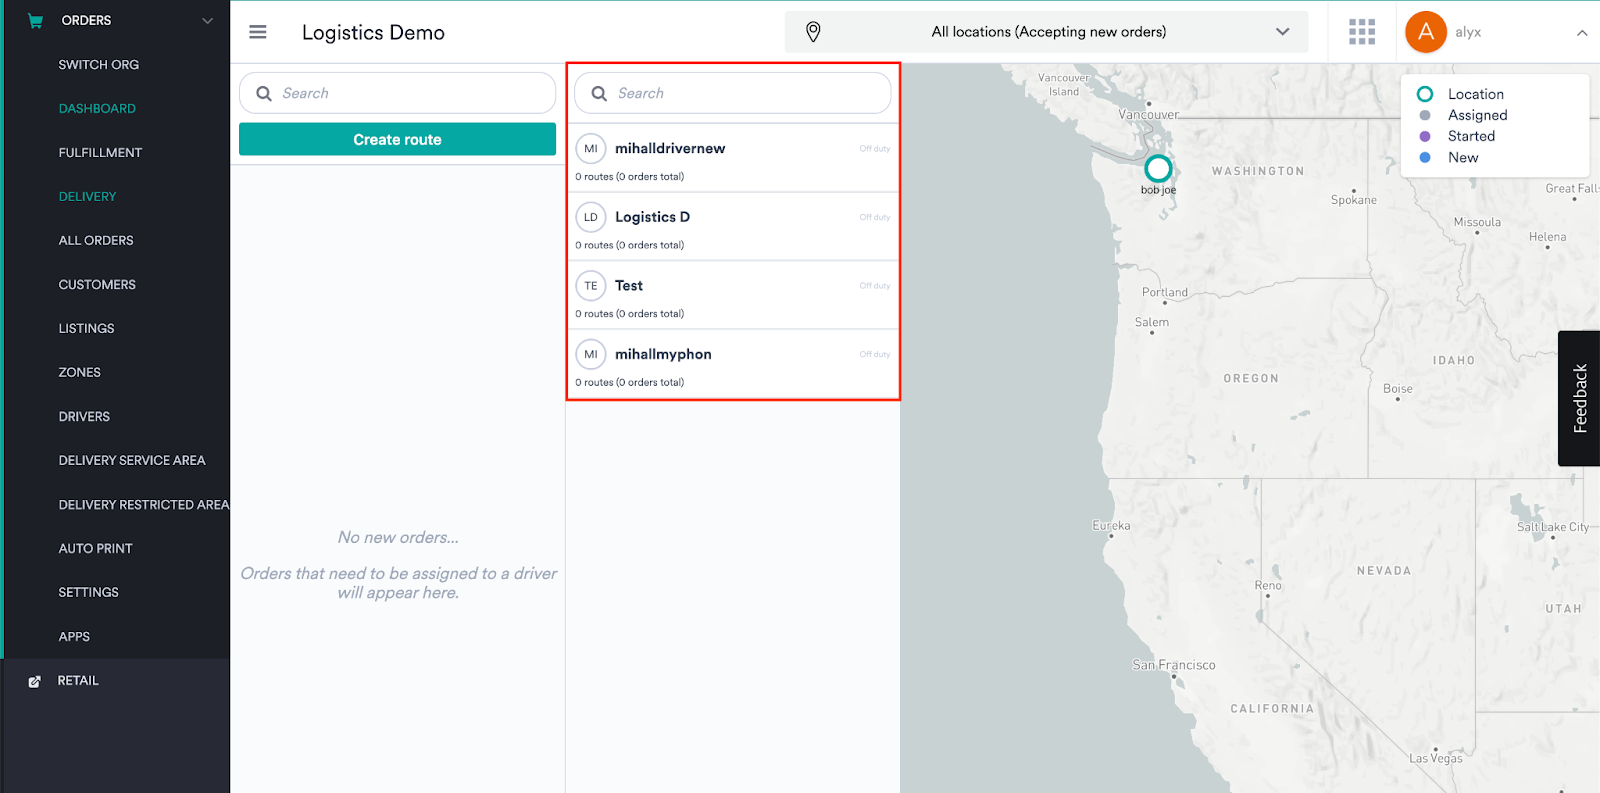Navigate to the Zones page
1600x793 pixels.
(x=79, y=372)
